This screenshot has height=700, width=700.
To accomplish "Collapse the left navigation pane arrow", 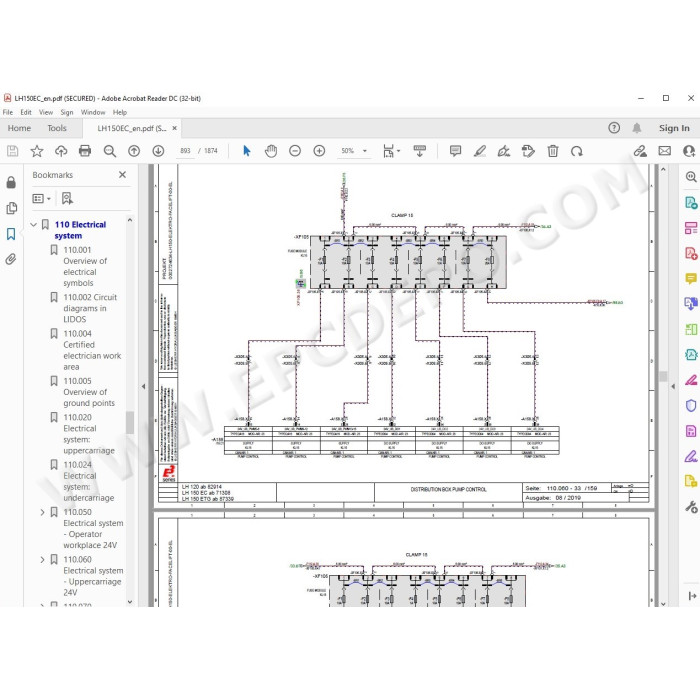I will point(143,386).
